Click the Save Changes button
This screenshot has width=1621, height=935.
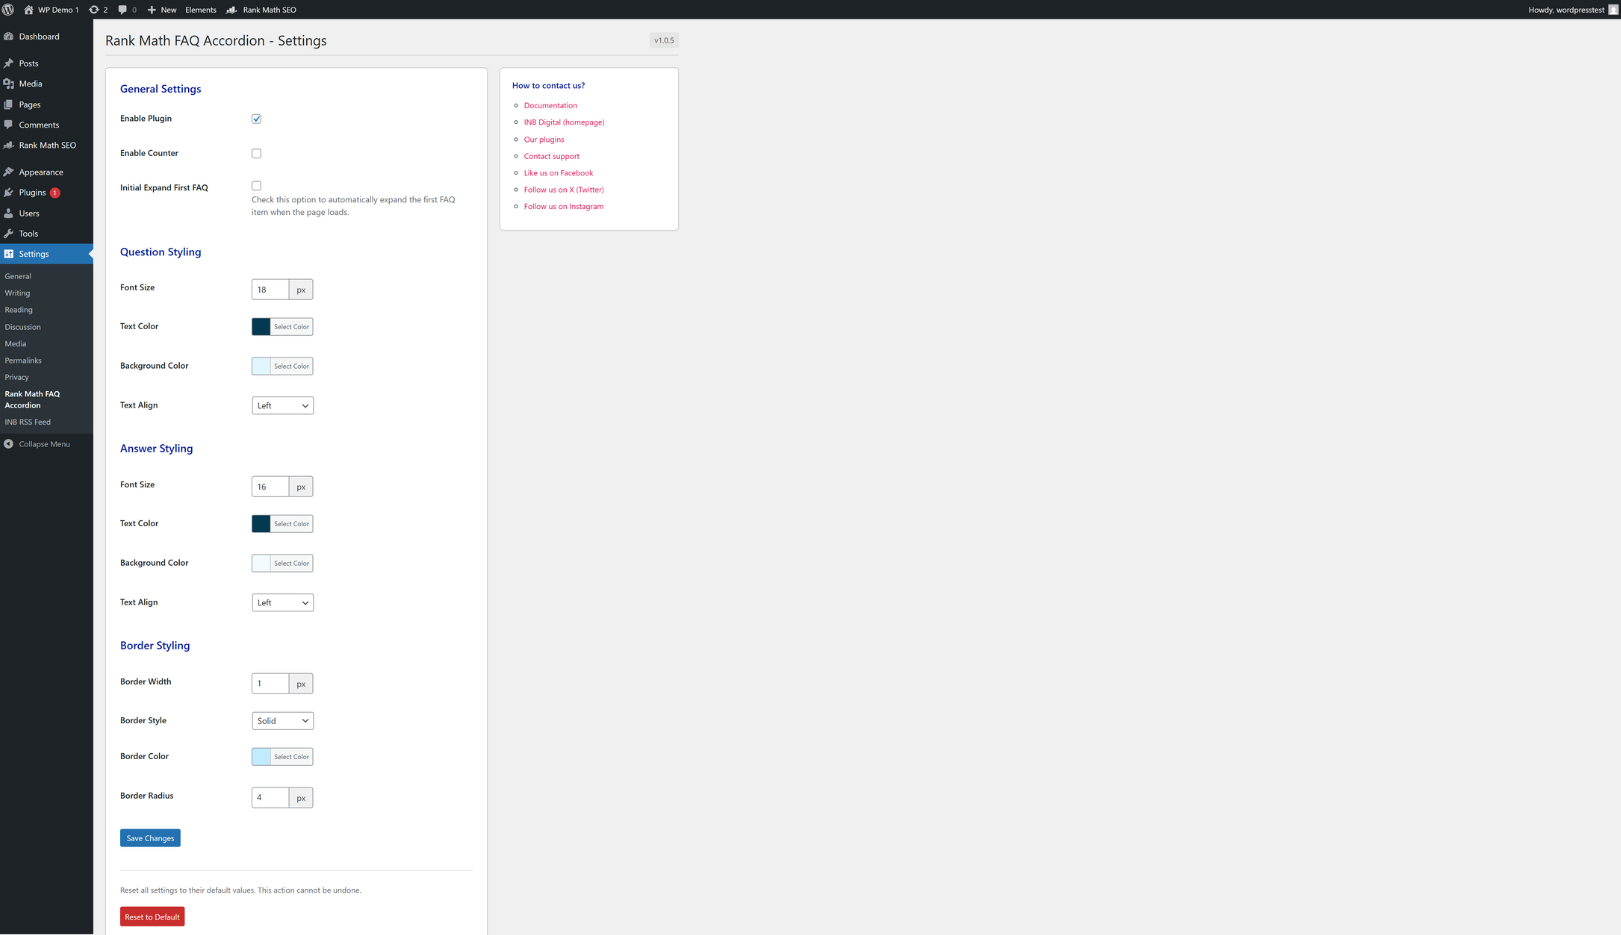pos(150,838)
